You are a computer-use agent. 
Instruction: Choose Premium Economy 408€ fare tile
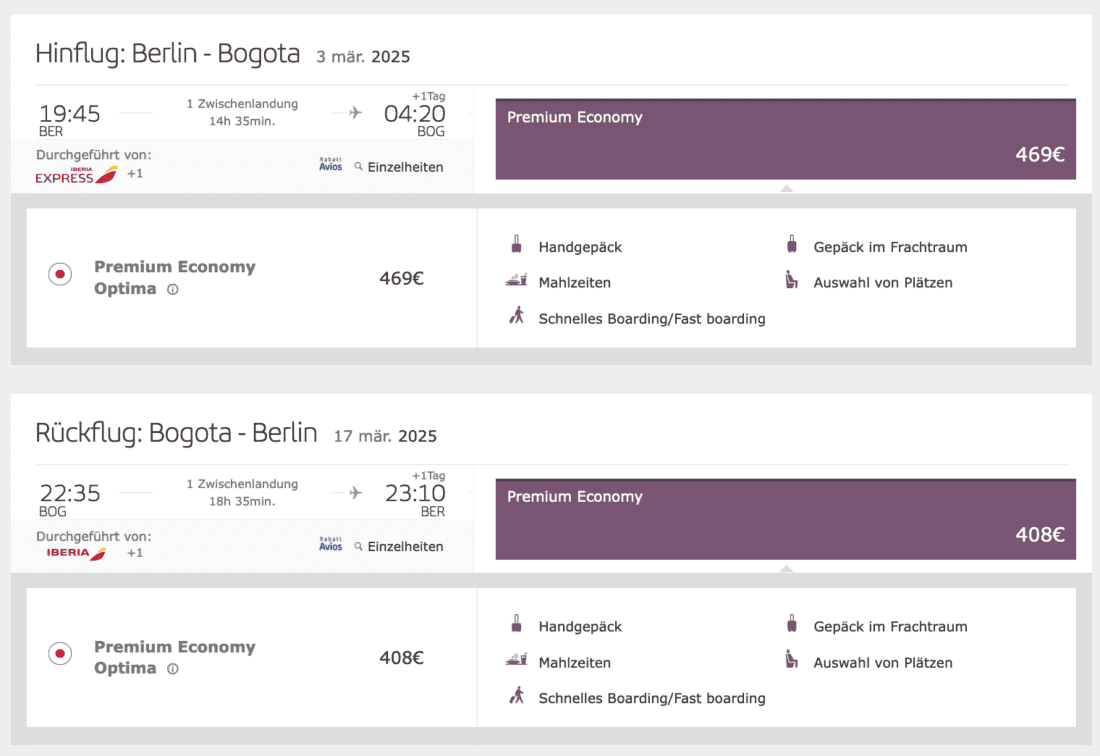click(x=785, y=518)
